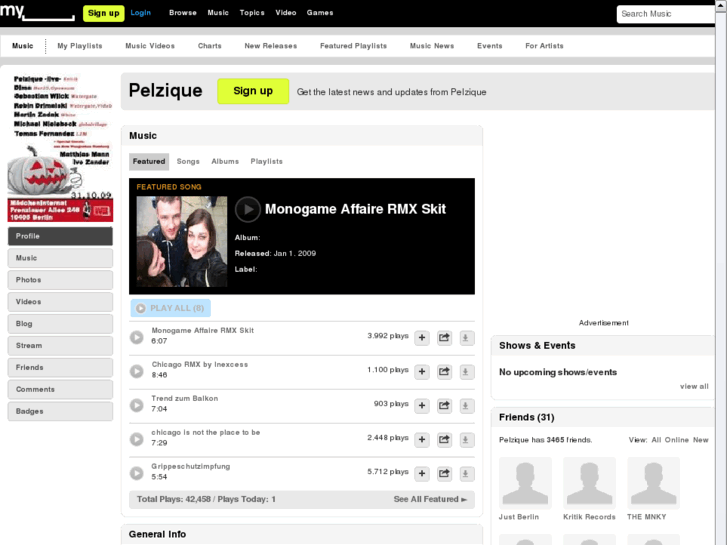Focus the Search Music field

click(x=666, y=14)
